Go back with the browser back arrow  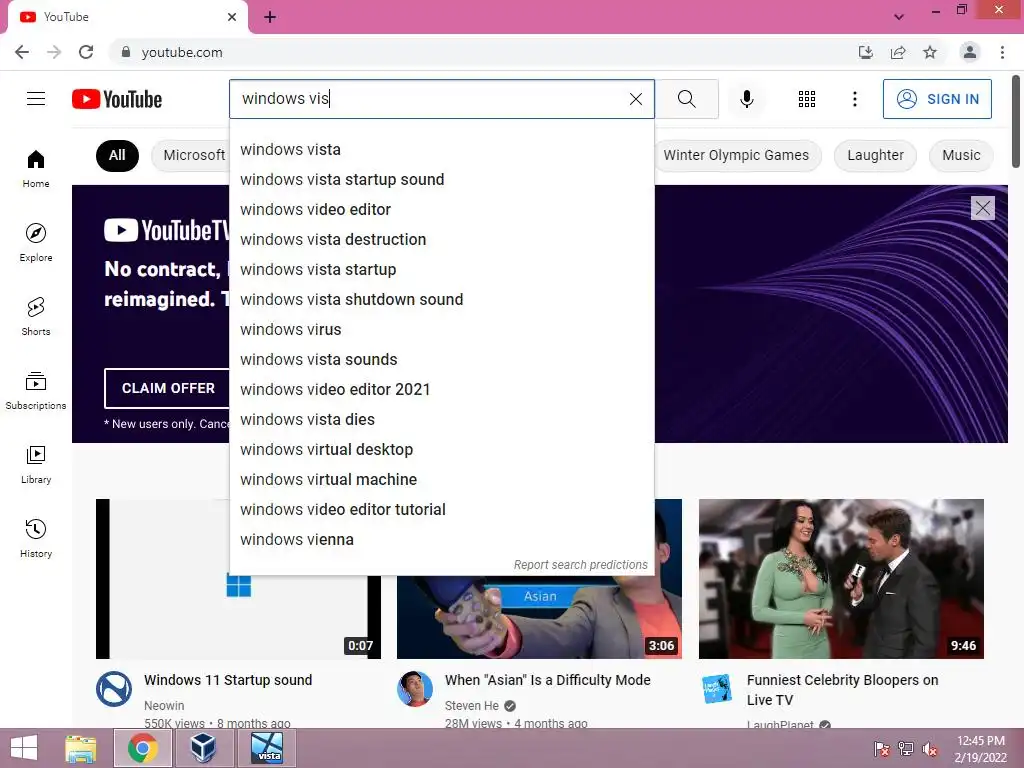coord(22,52)
